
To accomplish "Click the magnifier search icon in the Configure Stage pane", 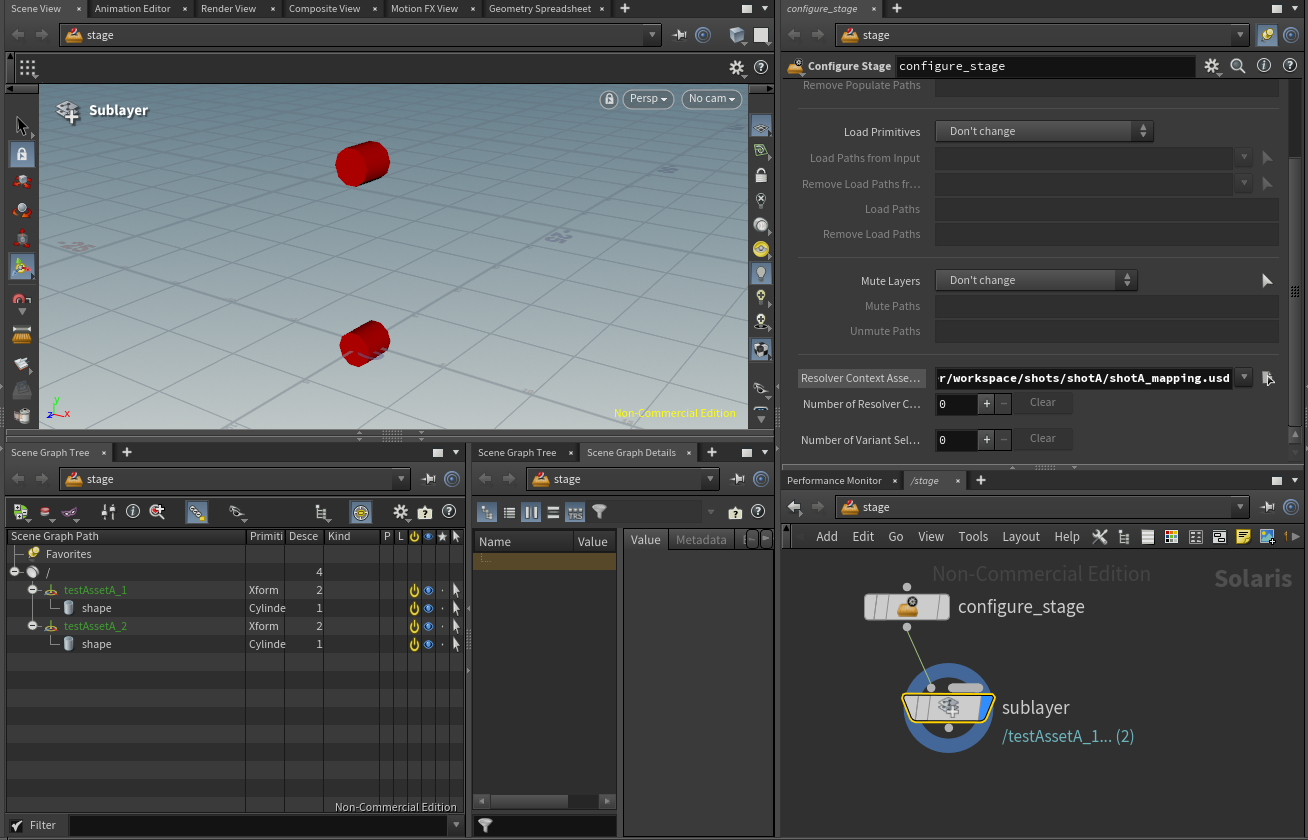I will pos(1238,66).
